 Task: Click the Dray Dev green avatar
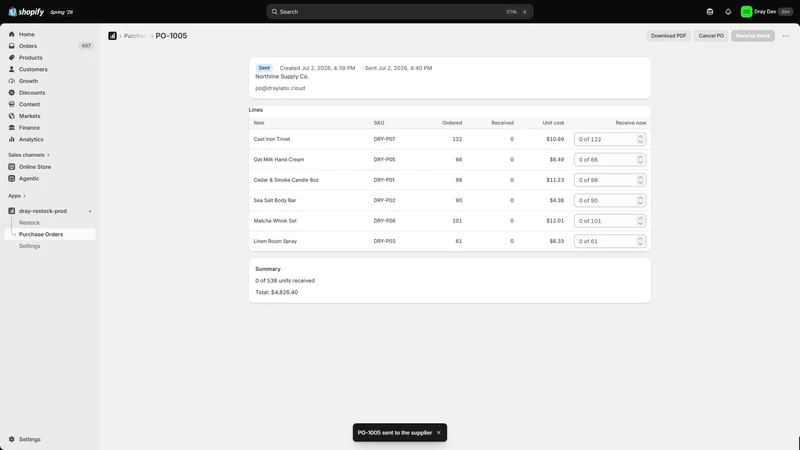coord(746,12)
